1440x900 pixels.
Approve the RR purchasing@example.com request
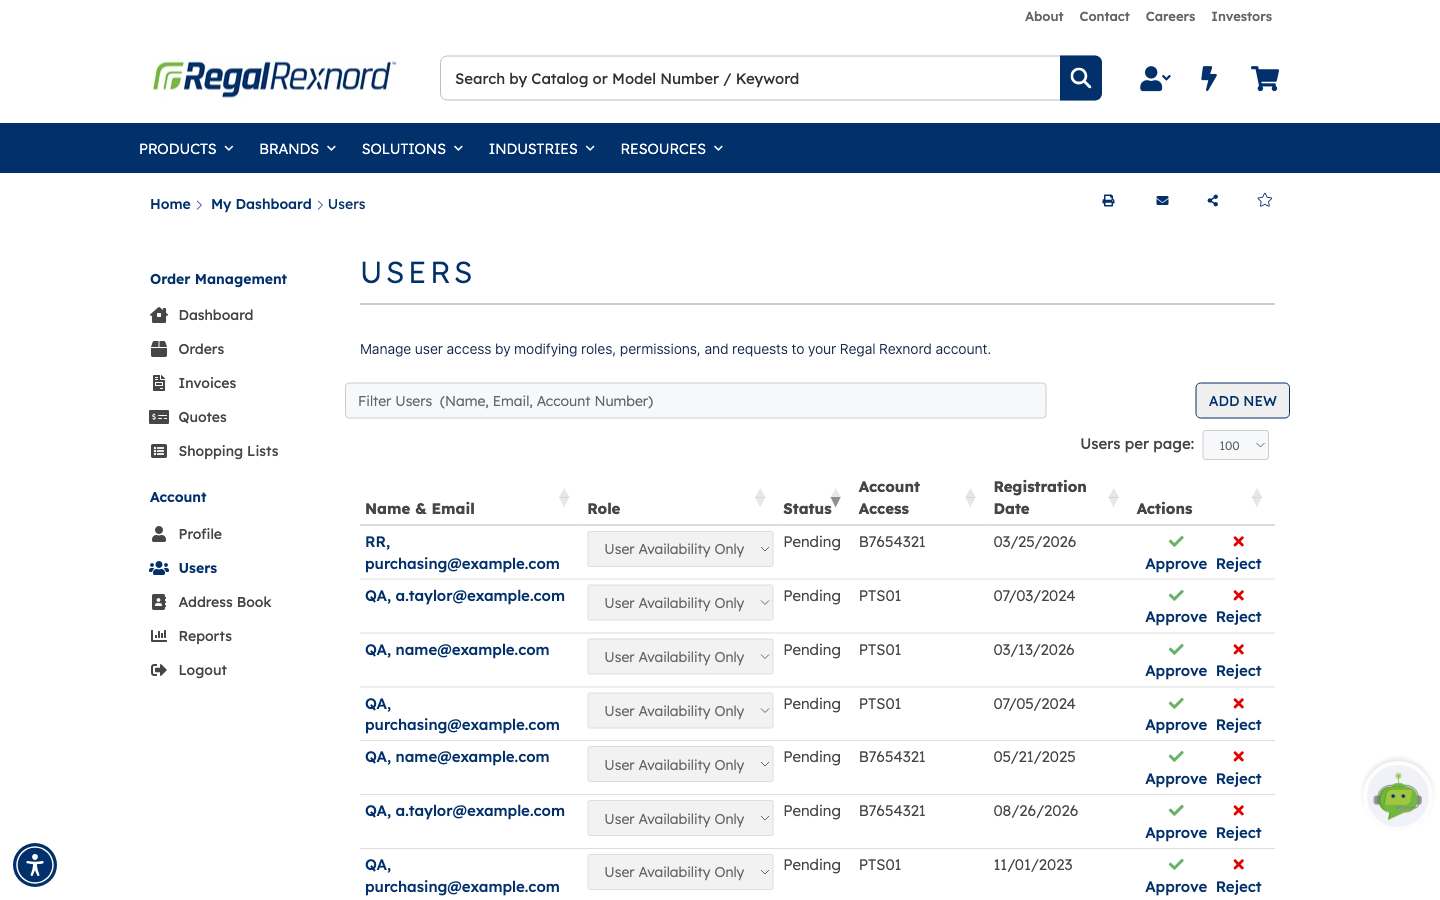[x=1176, y=553]
